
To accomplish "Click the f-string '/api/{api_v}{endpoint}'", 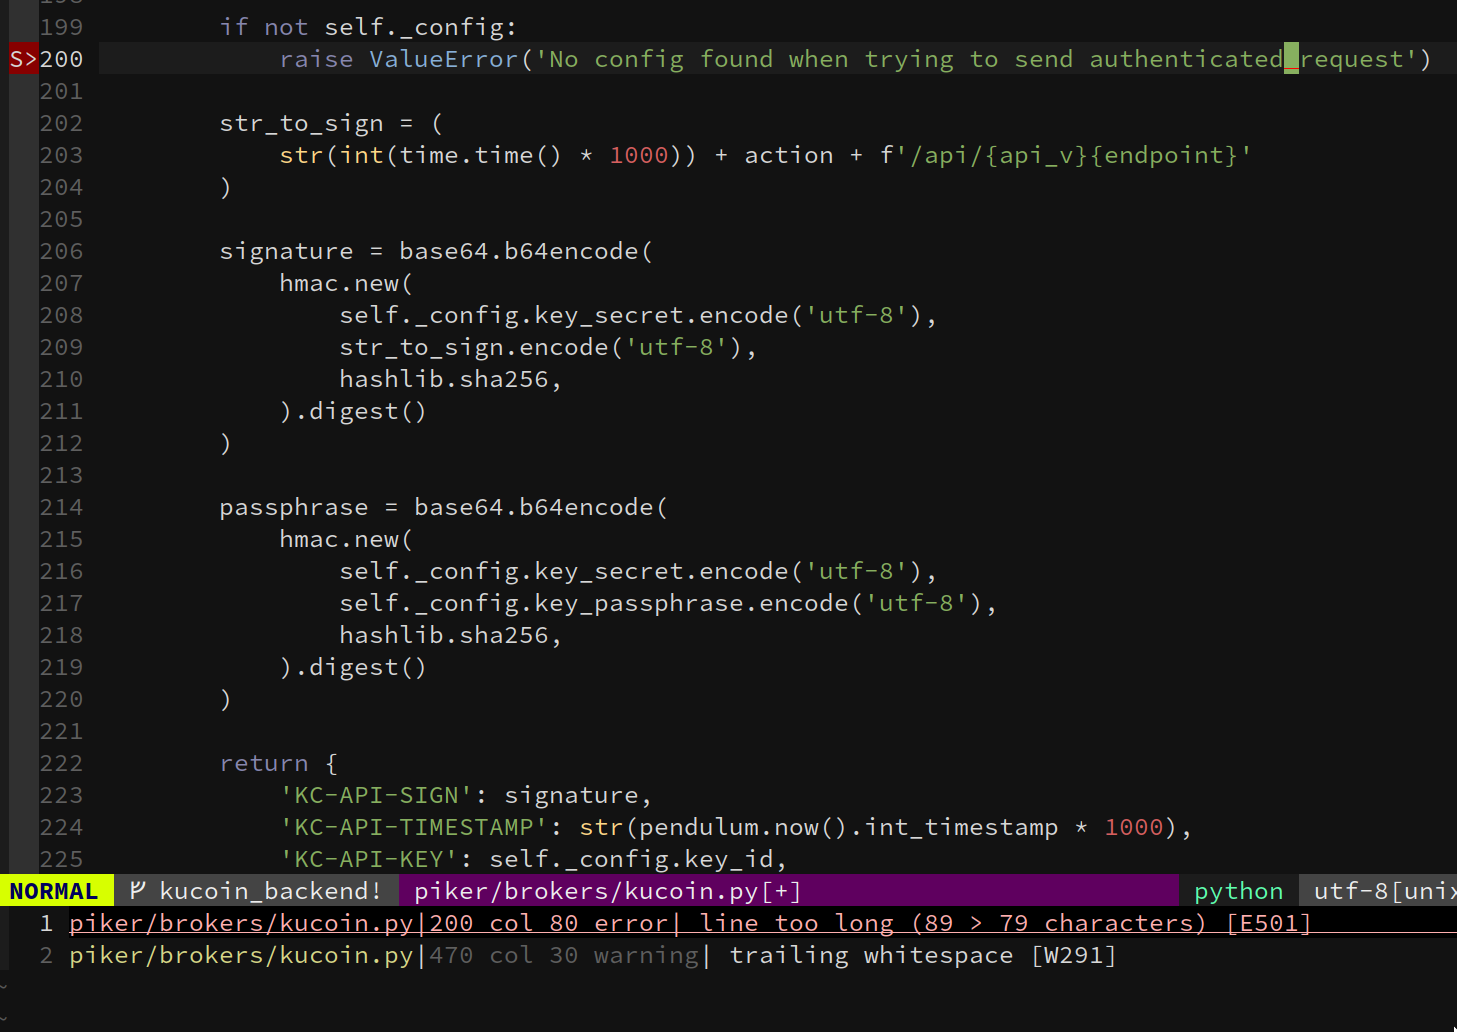I will tap(1066, 155).
